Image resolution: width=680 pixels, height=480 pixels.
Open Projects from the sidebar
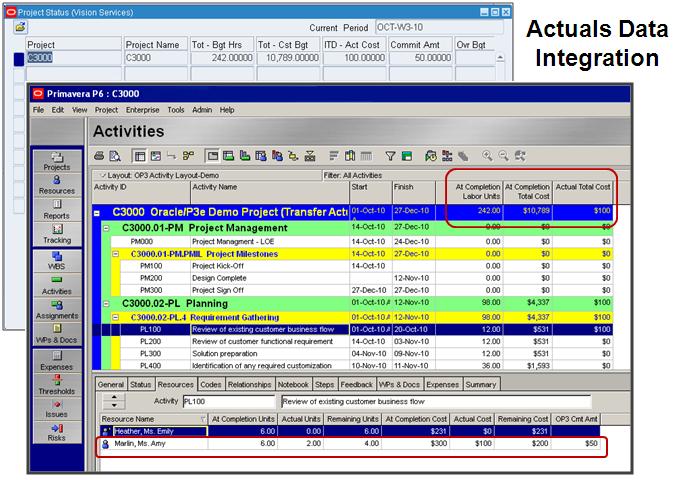click(x=57, y=162)
